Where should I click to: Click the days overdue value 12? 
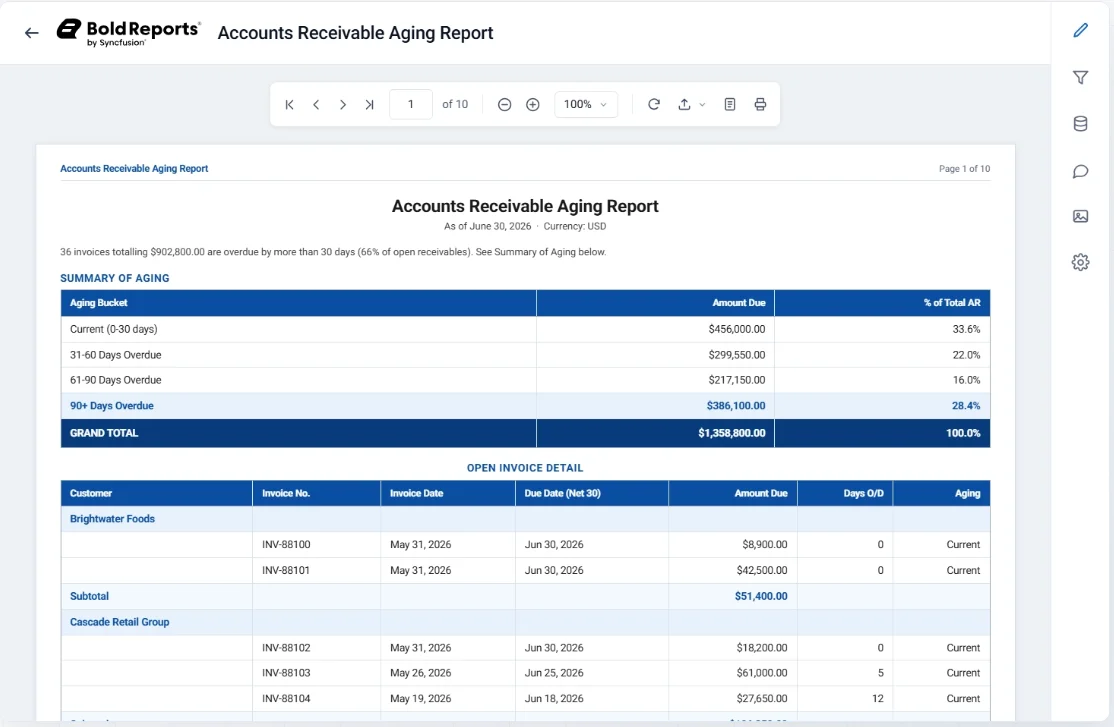tap(878, 699)
